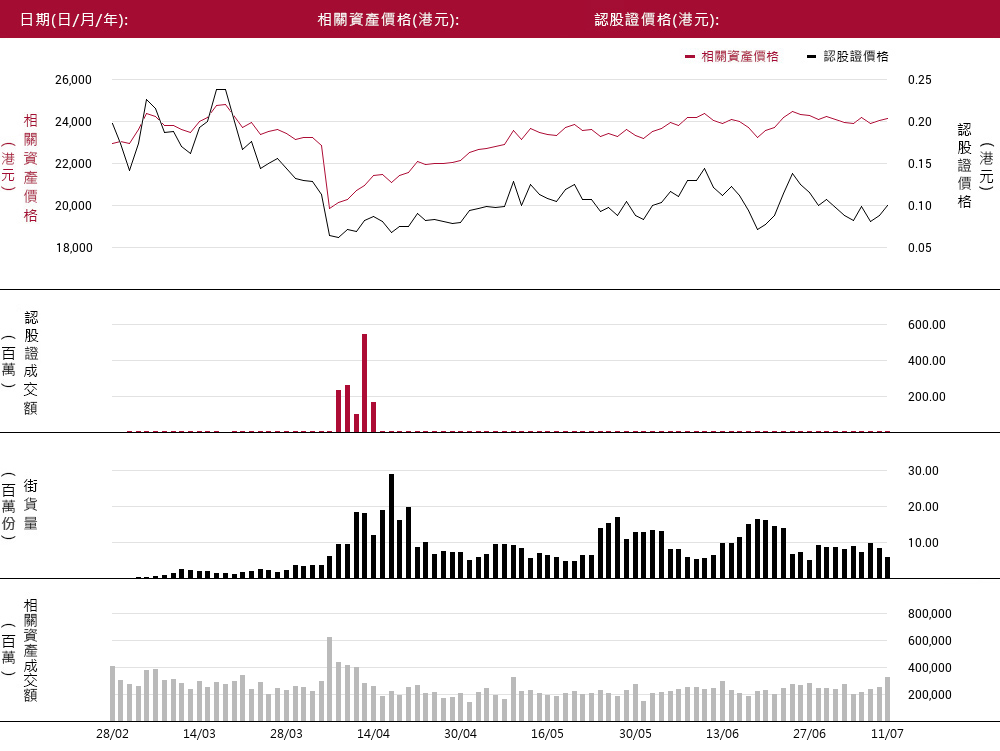Click the 14/03 date label

click(199, 734)
